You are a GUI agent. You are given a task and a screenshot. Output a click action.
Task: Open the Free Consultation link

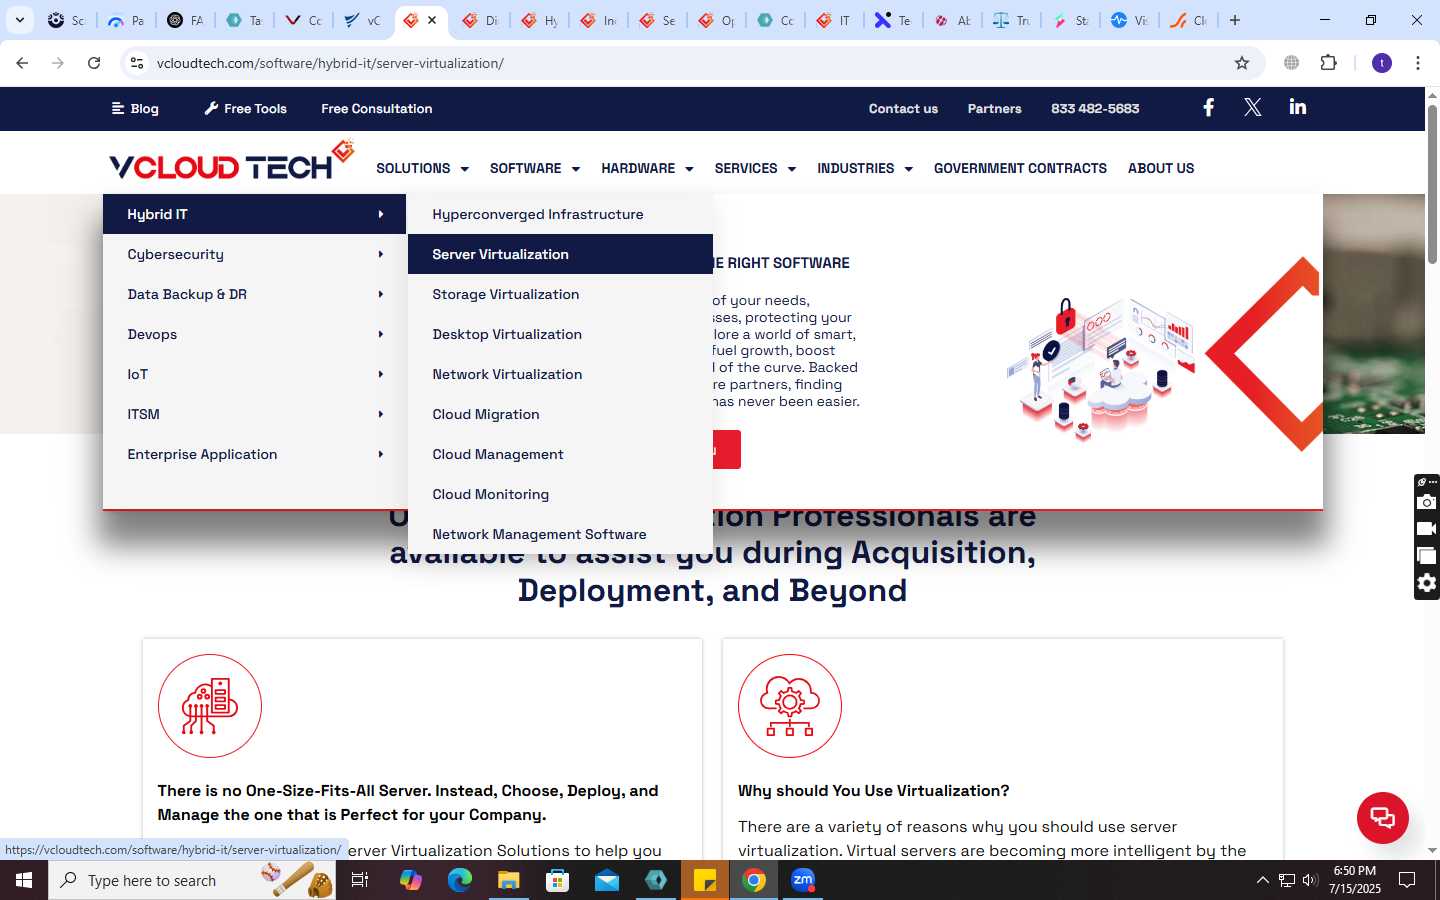[377, 108]
